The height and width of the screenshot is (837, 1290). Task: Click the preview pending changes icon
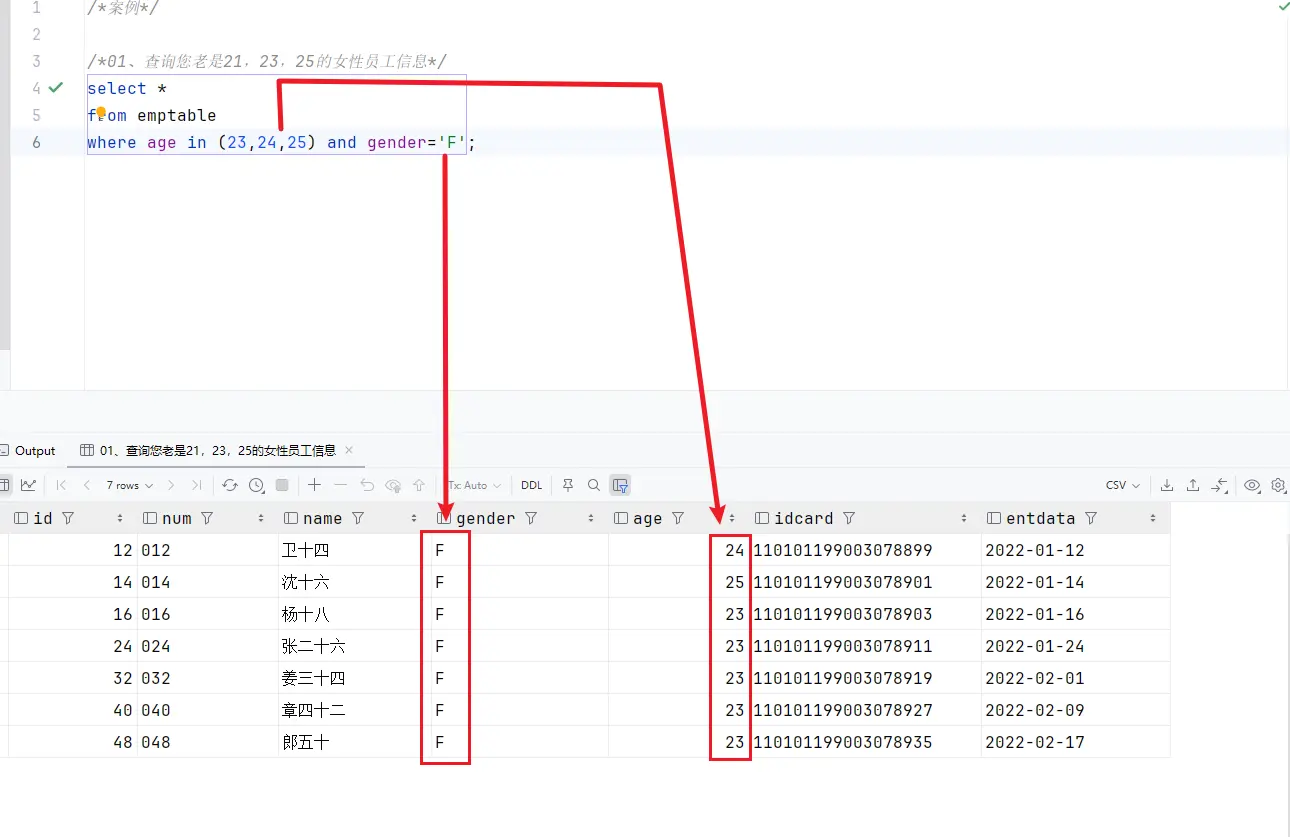tap(393, 485)
